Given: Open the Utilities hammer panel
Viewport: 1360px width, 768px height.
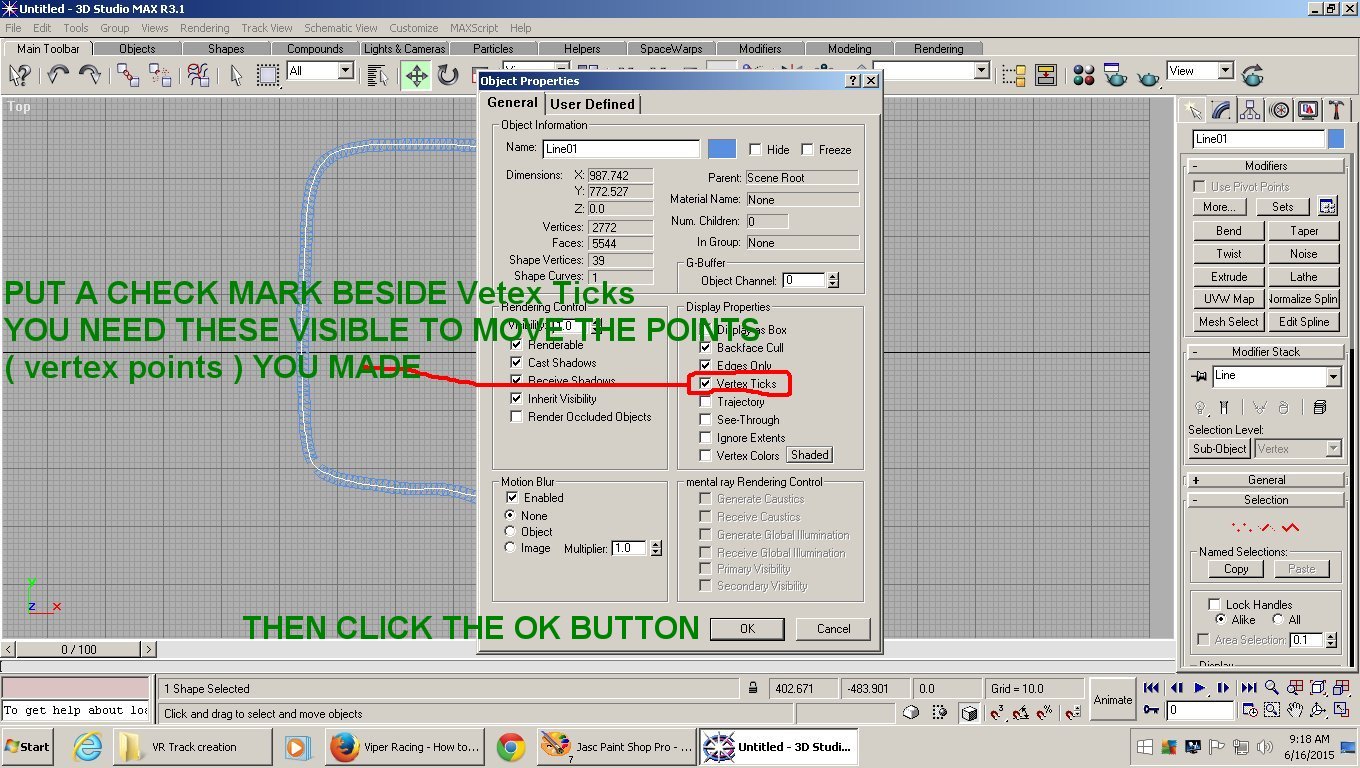Looking at the screenshot, I should (1336, 110).
